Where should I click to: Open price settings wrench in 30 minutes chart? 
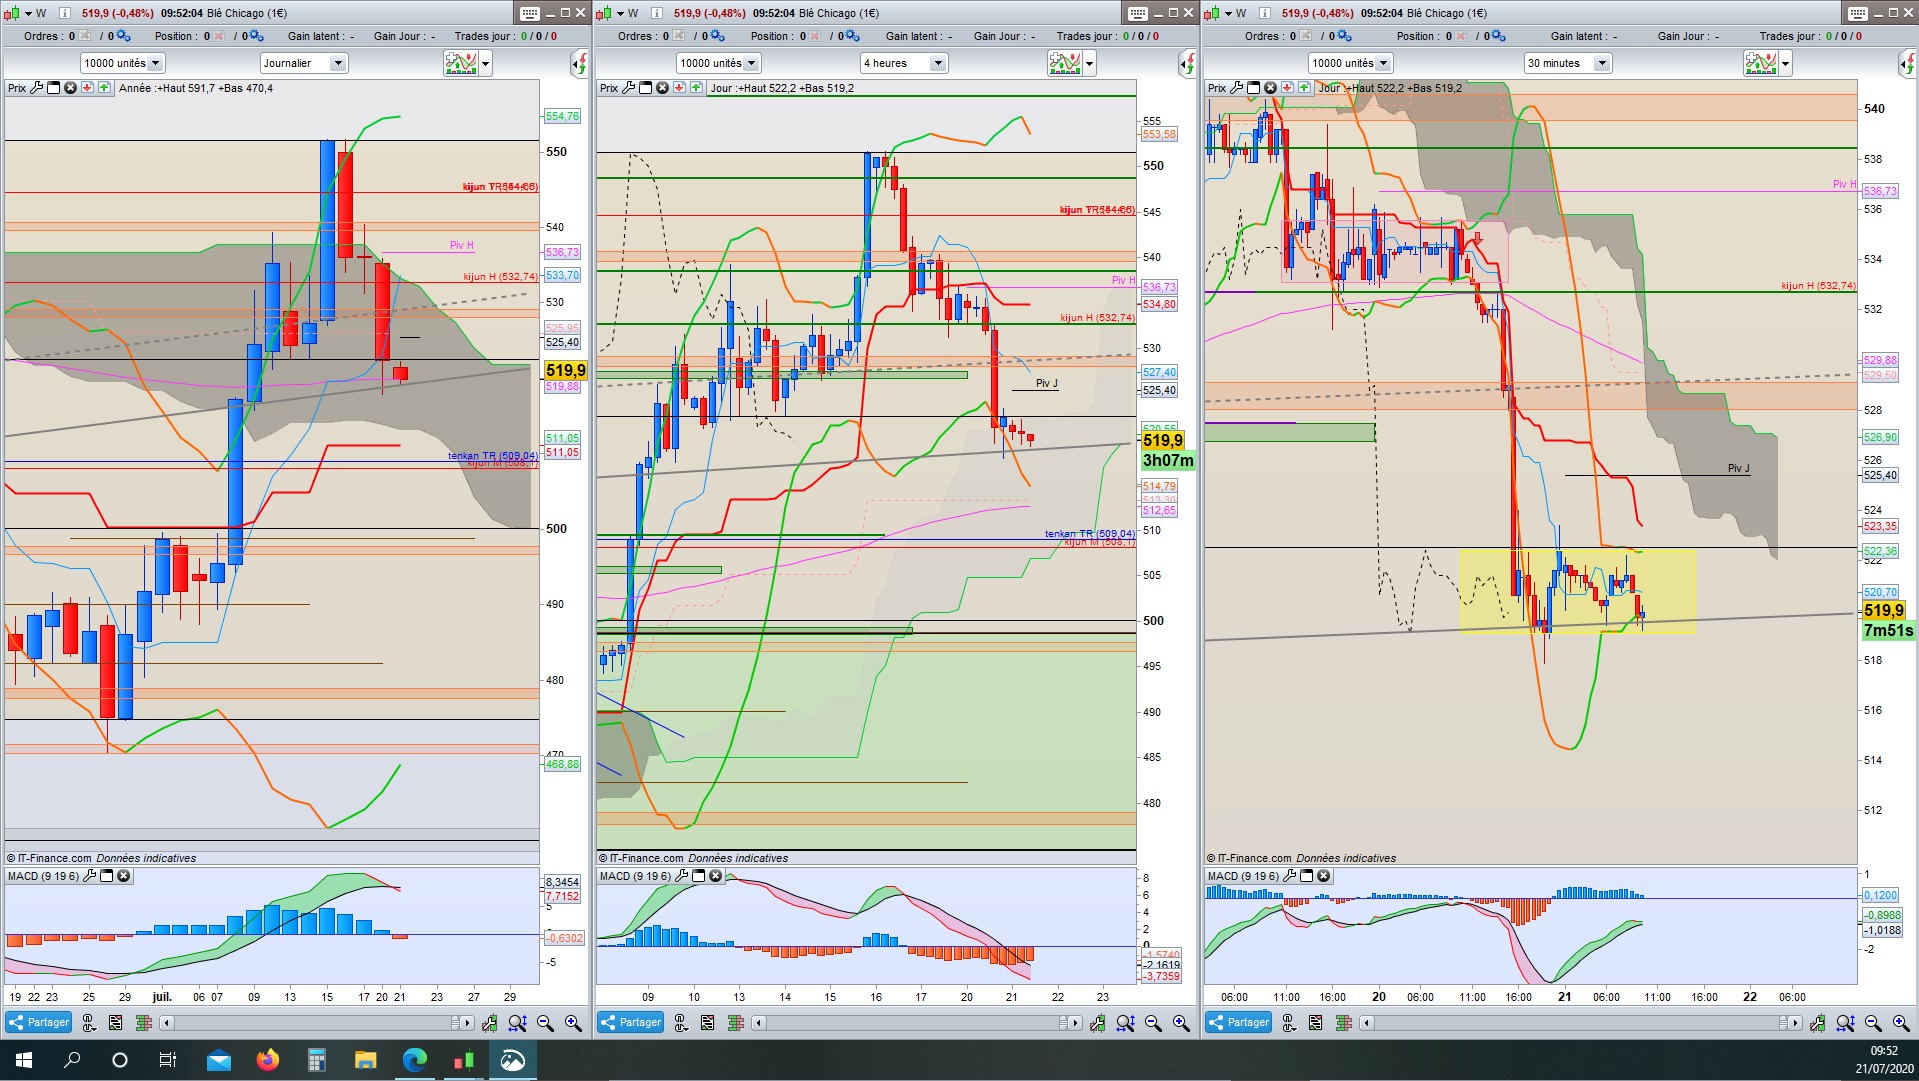tap(1237, 88)
